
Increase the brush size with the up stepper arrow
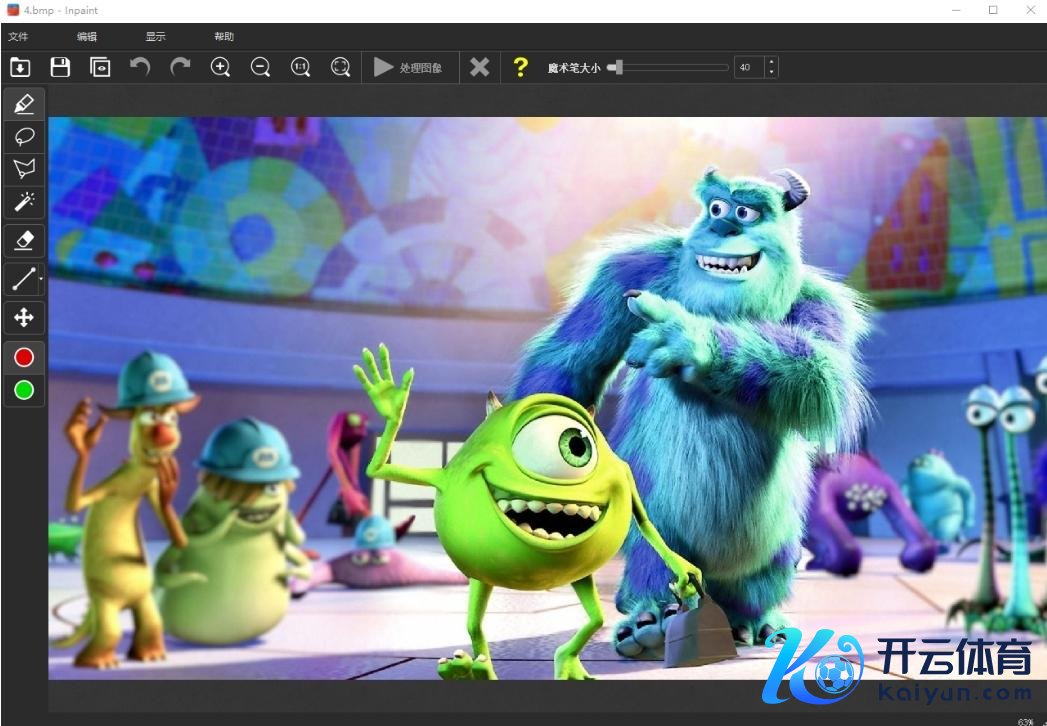click(770, 62)
